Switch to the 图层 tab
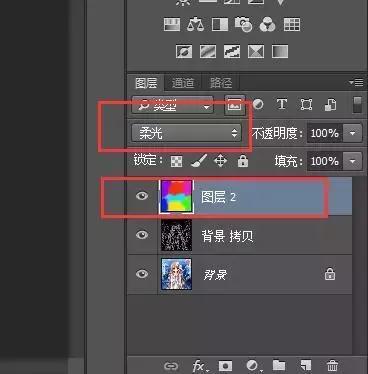Image resolution: width=368 pixels, height=374 pixels. (x=146, y=83)
